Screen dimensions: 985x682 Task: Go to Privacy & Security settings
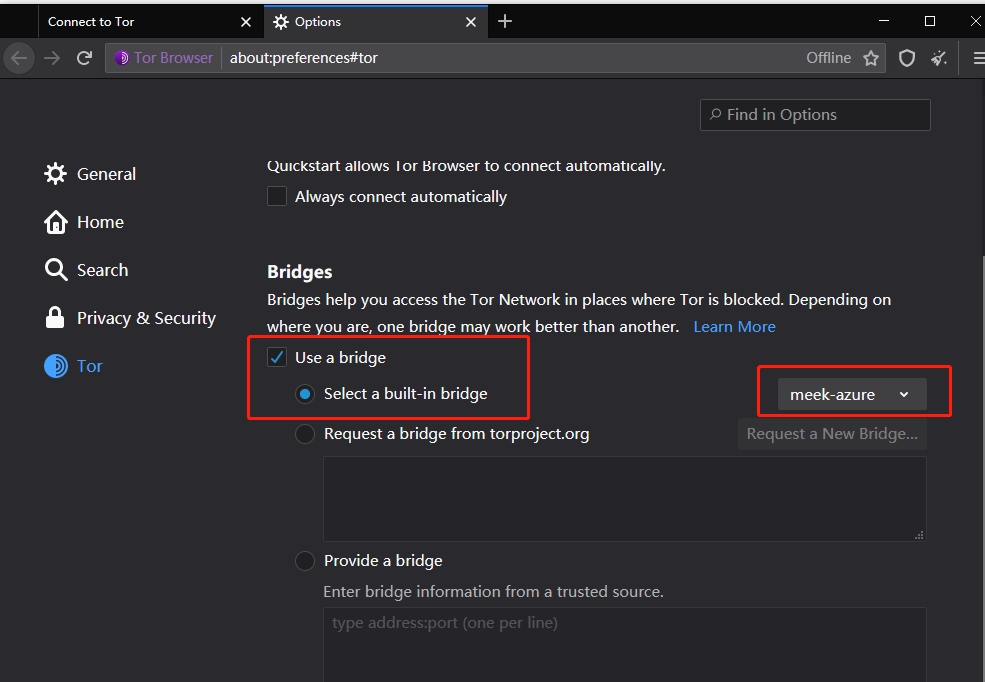click(x=146, y=318)
